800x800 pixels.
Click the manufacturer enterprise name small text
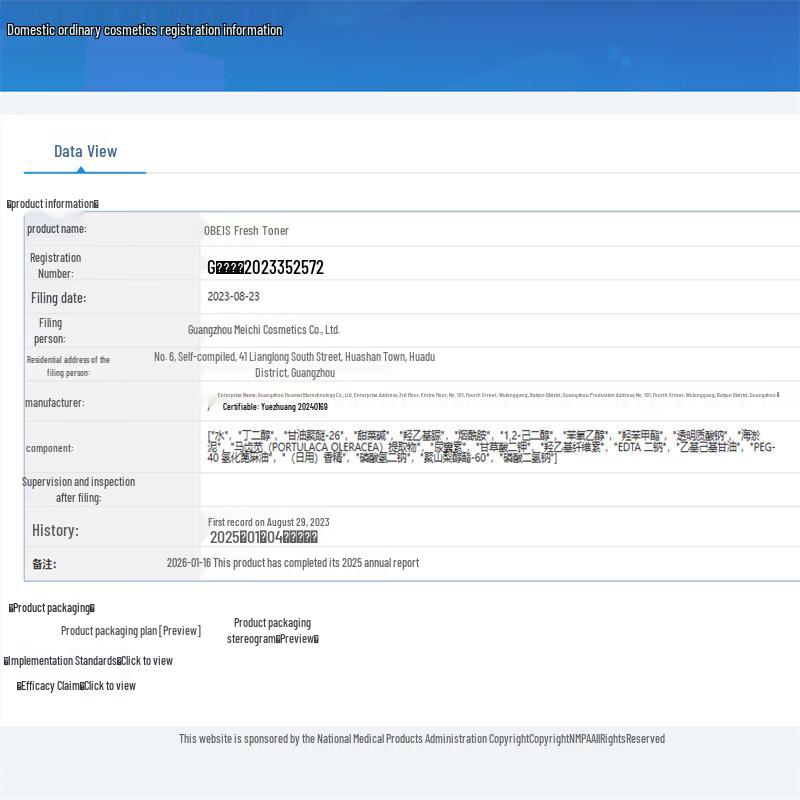[x=498, y=395]
